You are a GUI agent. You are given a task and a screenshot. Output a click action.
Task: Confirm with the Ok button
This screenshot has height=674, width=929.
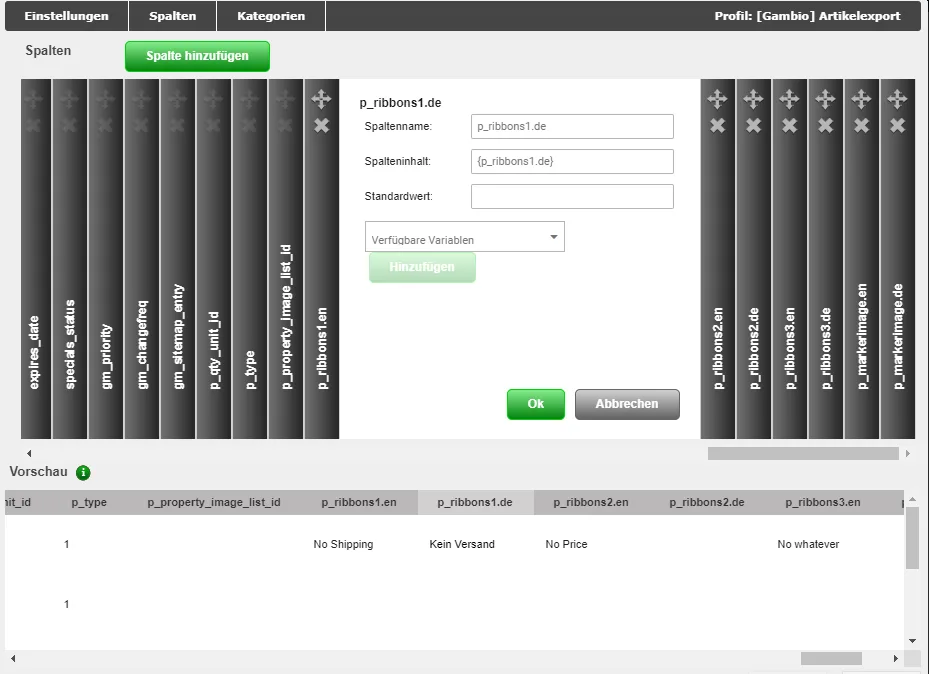coord(536,404)
